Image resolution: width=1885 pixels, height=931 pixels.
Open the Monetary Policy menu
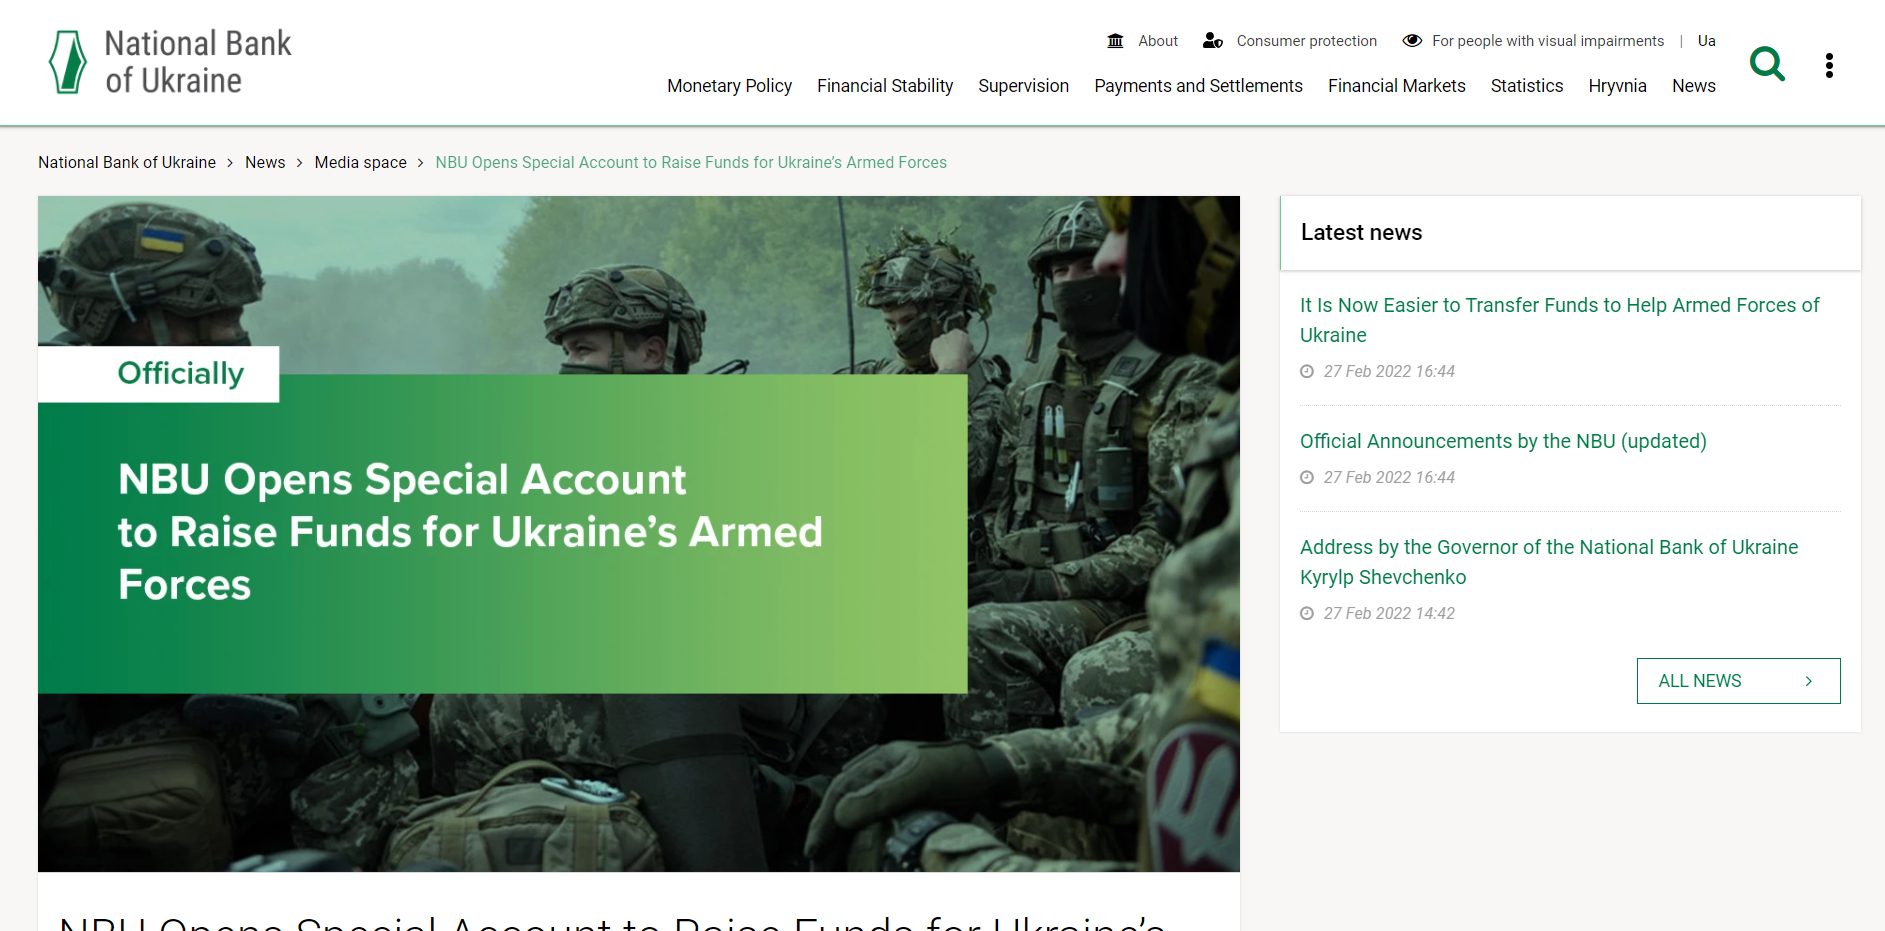pyautogui.click(x=729, y=86)
